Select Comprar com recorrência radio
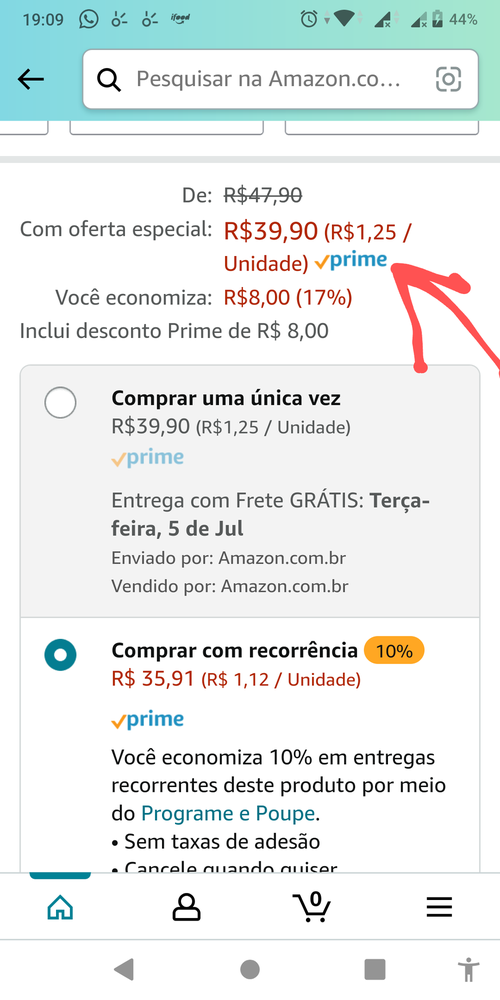This screenshot has width=500, height=1000. 61,655
